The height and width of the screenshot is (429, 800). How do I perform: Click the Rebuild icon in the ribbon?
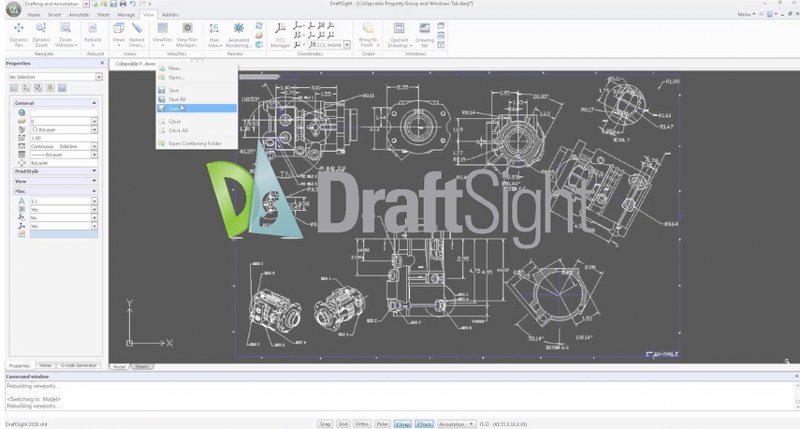93,28
